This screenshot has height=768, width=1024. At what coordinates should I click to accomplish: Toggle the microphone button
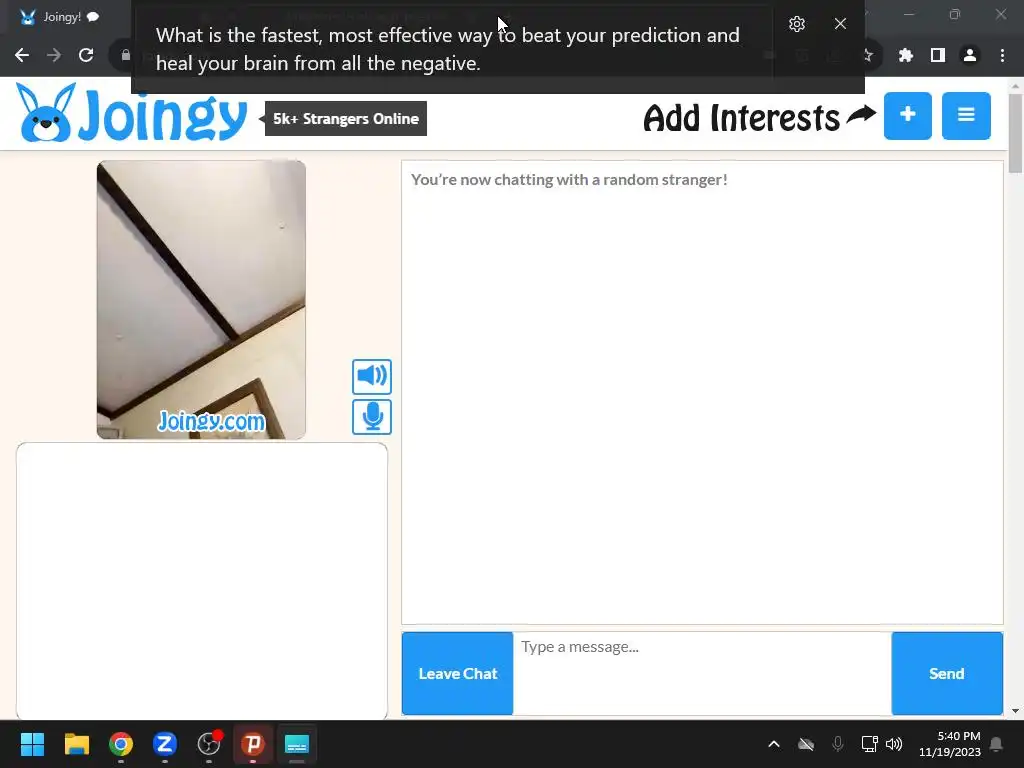[372, 417]
